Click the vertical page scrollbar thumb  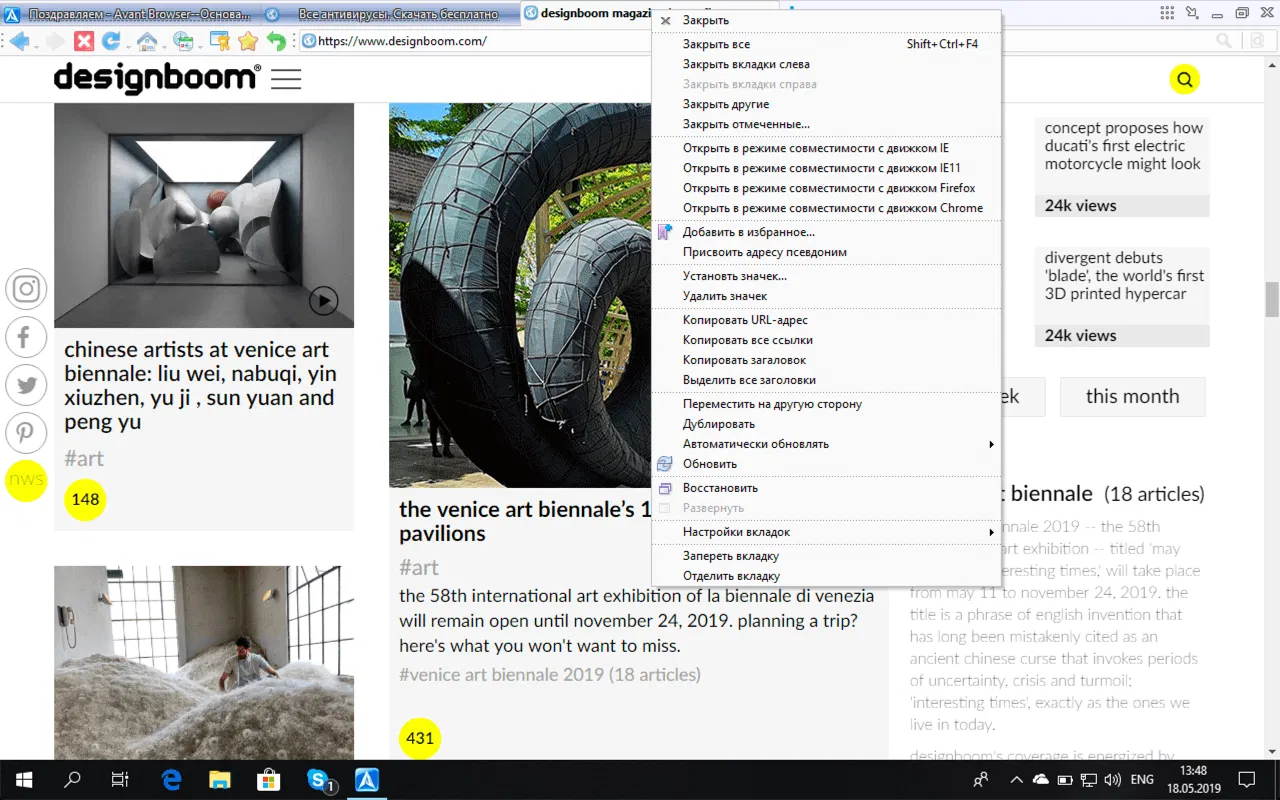[1272, 299]
